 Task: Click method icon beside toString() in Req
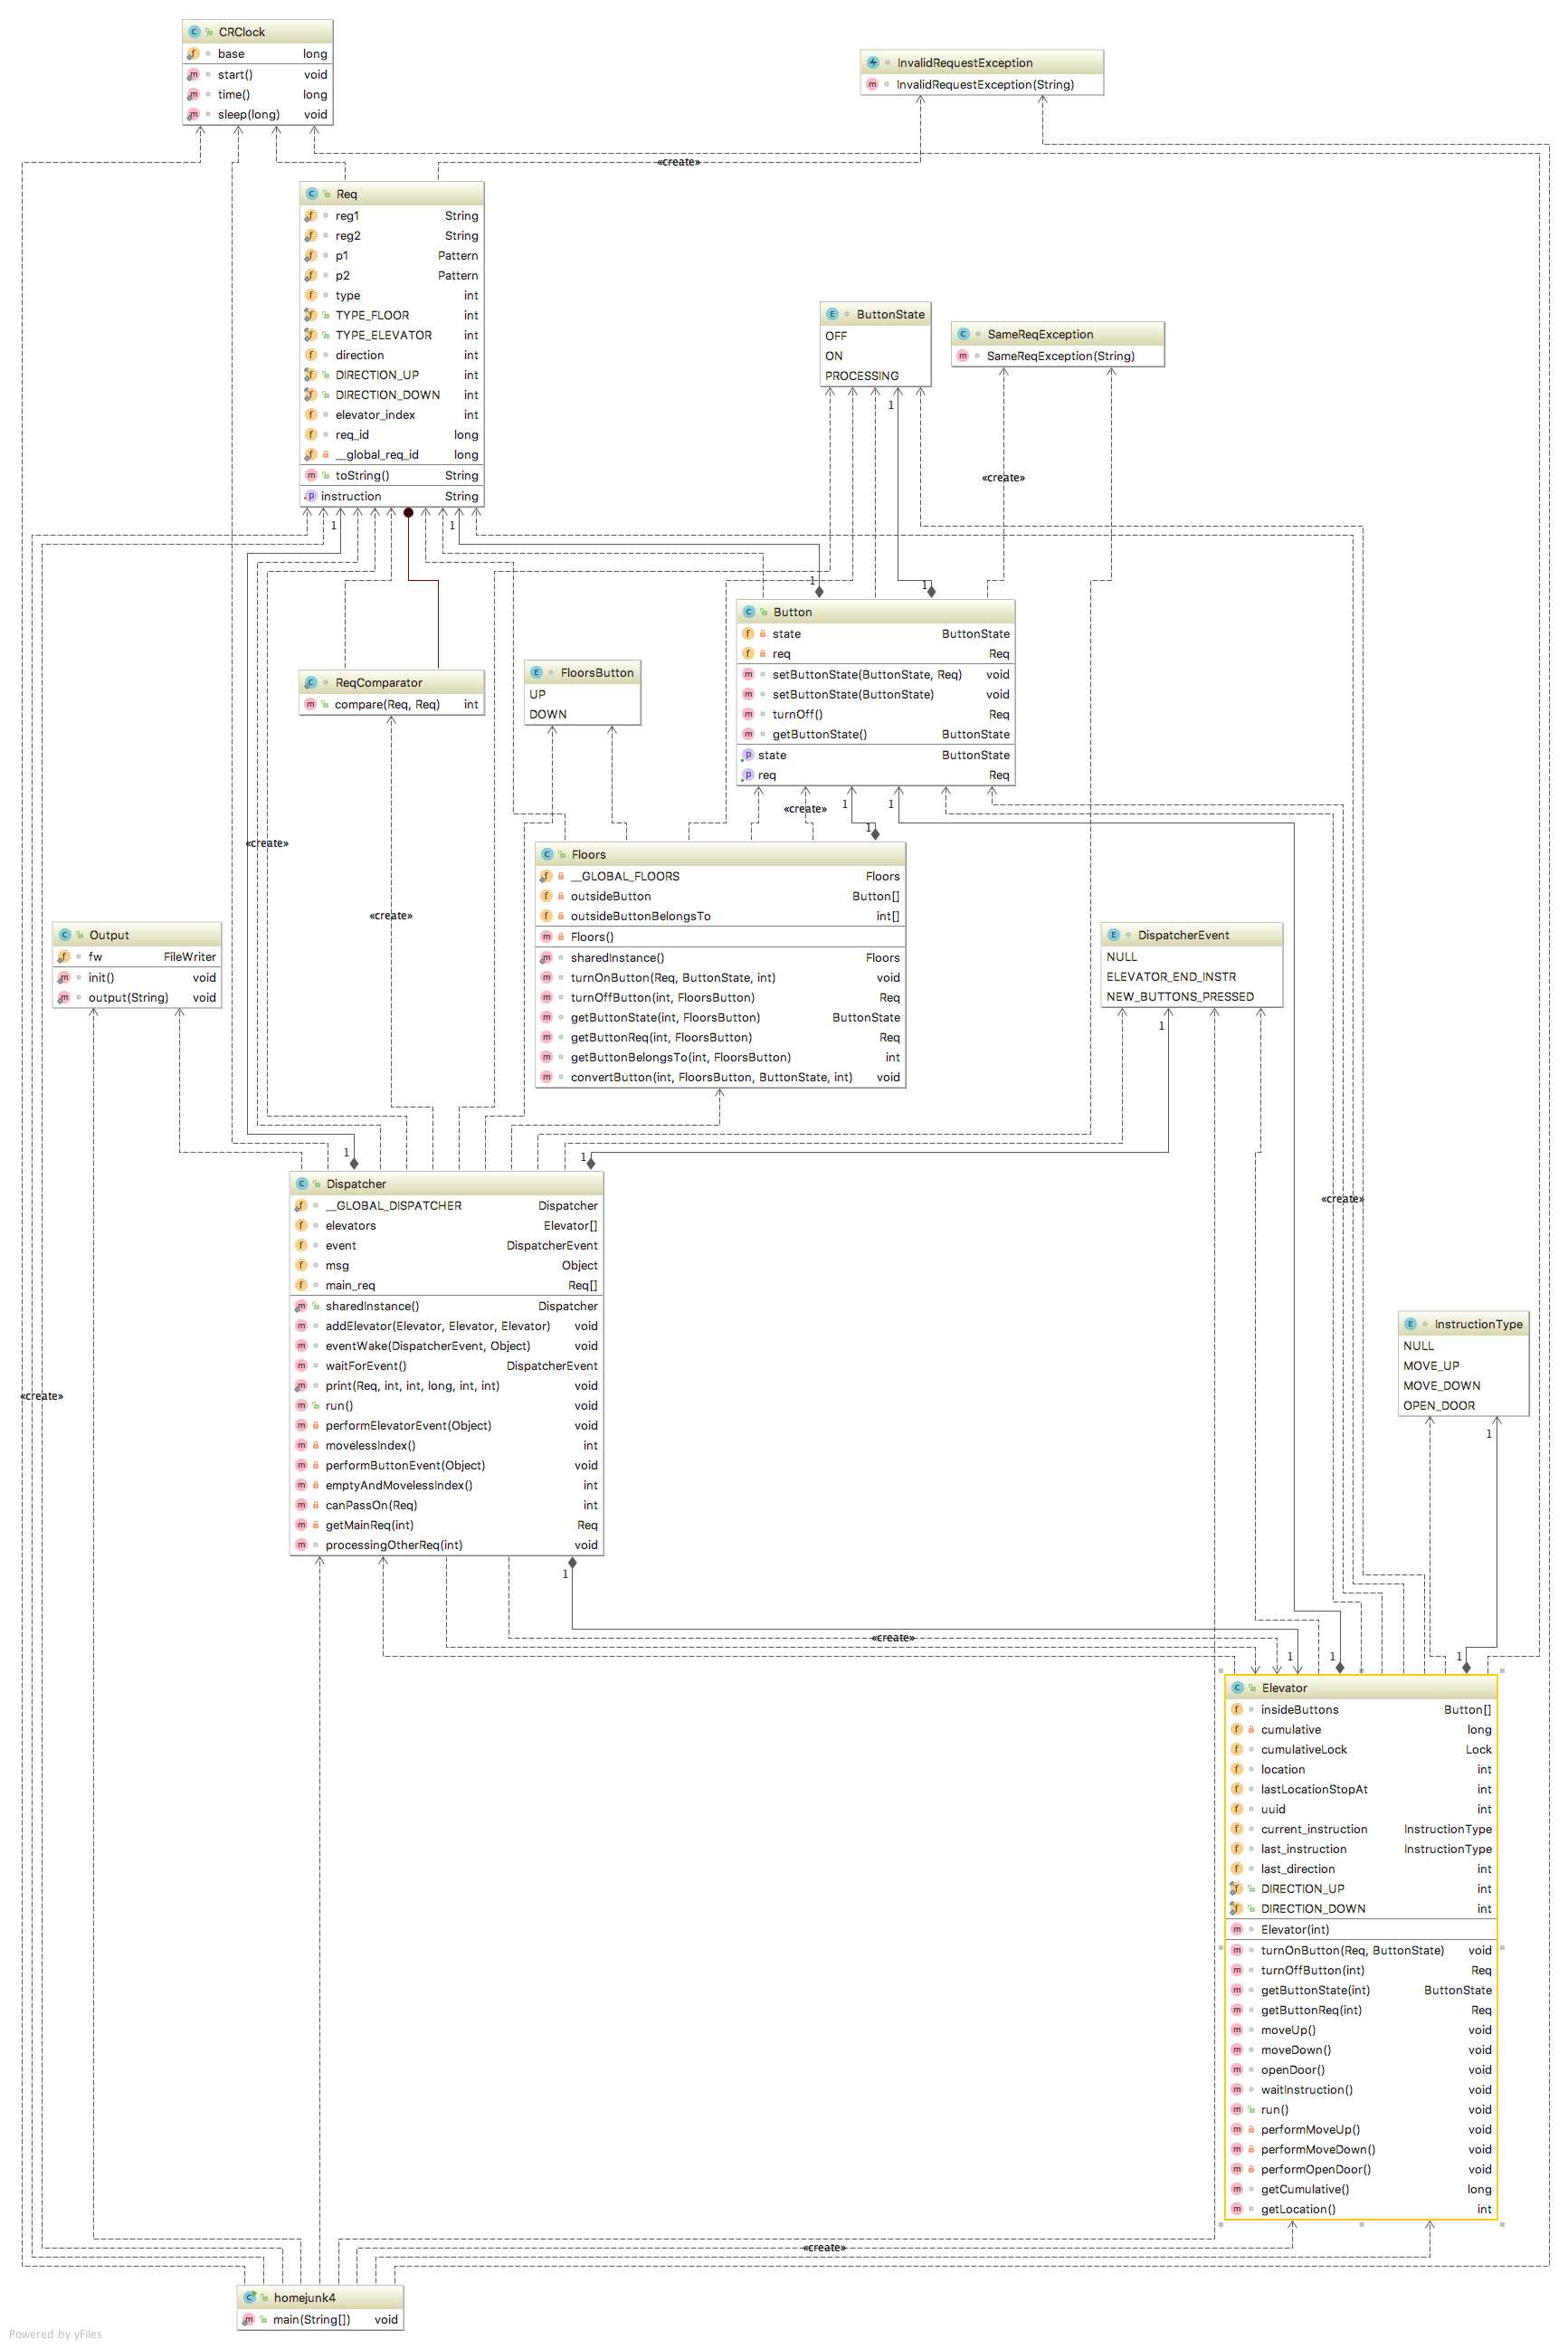(310, 476)
